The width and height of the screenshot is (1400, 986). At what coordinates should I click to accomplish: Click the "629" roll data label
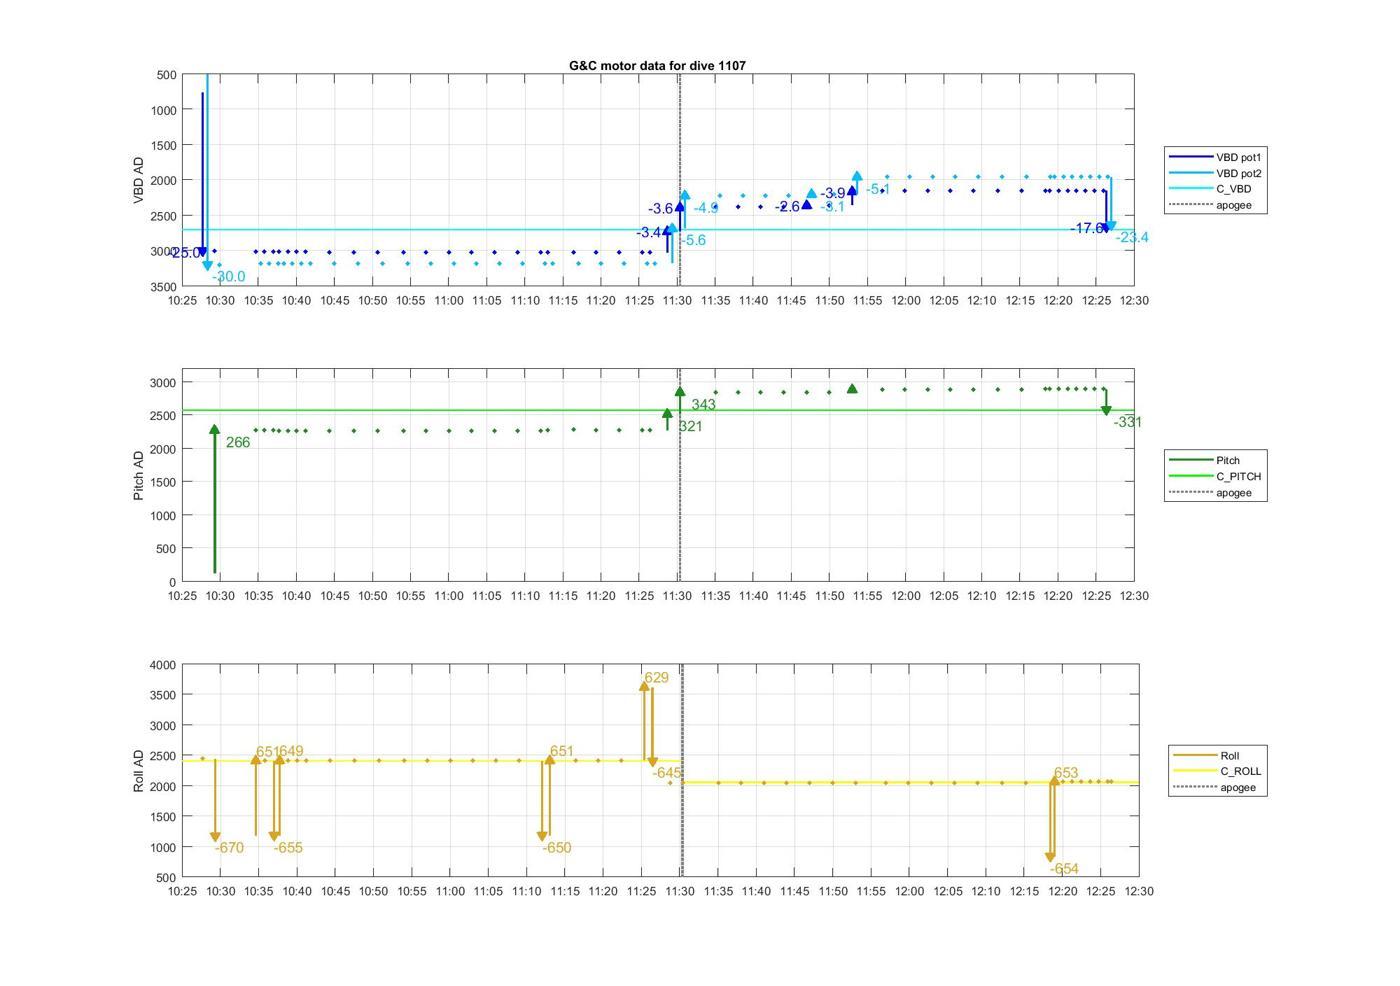point(656,678)
